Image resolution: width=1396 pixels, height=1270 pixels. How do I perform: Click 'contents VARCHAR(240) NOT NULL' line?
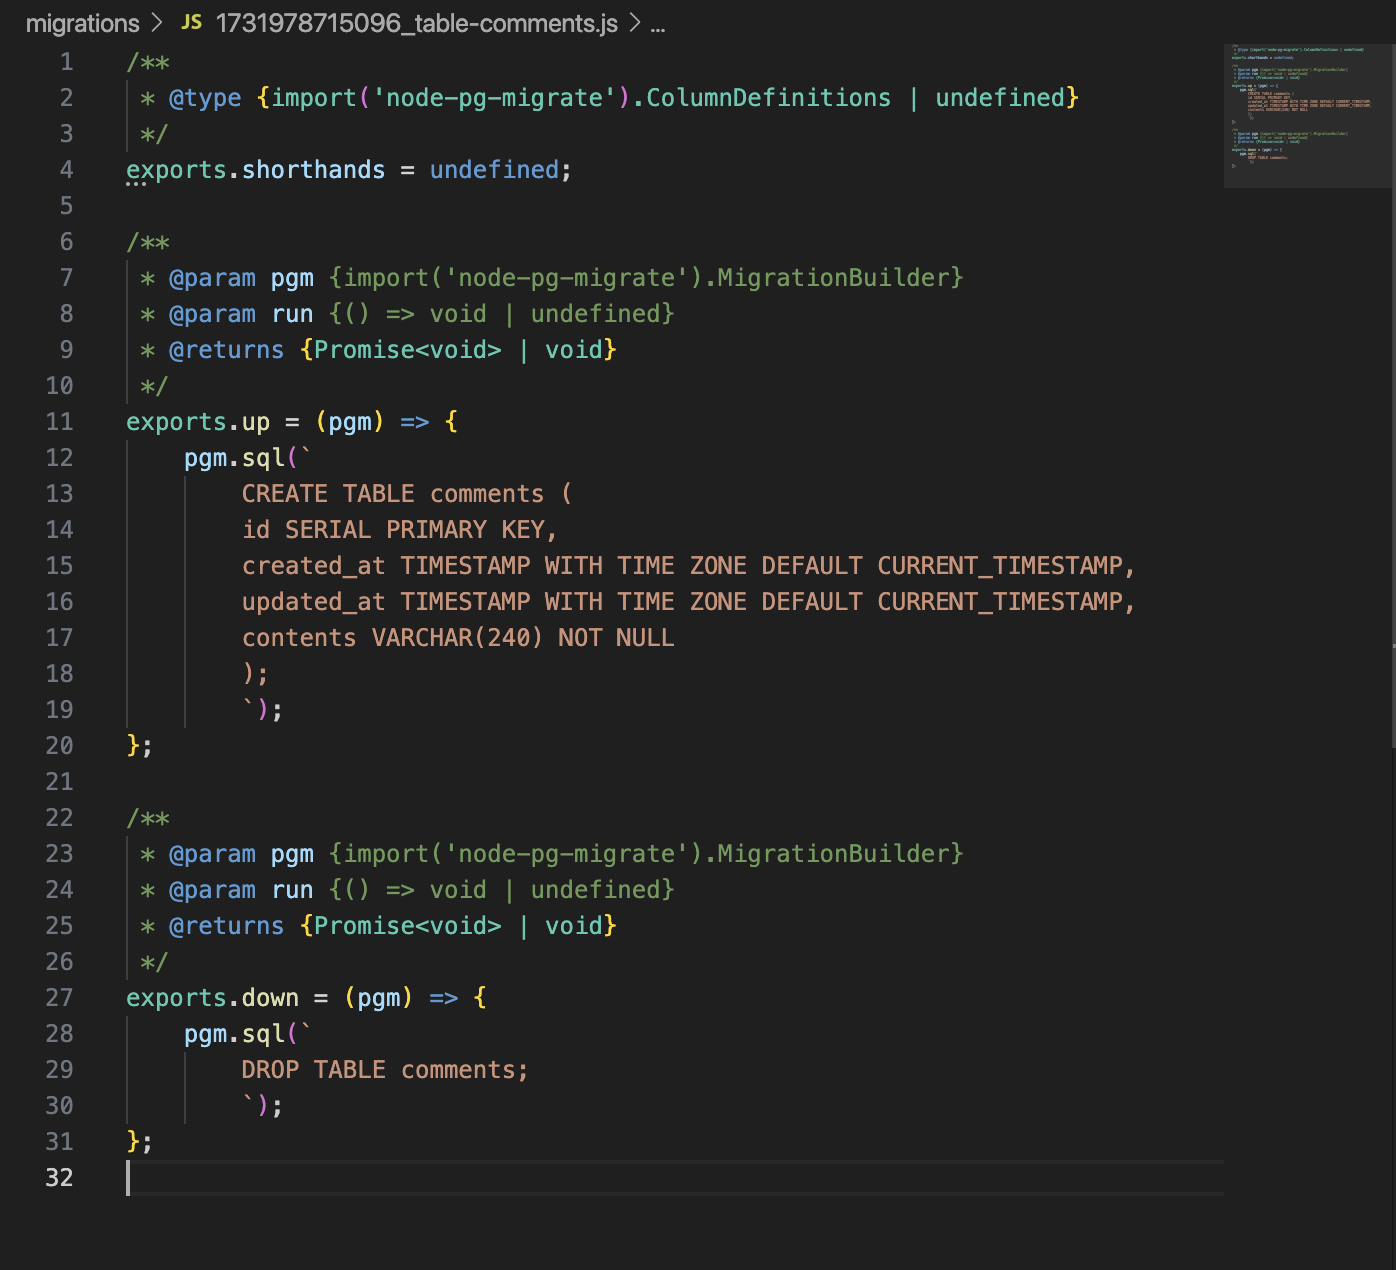(458, 638)
